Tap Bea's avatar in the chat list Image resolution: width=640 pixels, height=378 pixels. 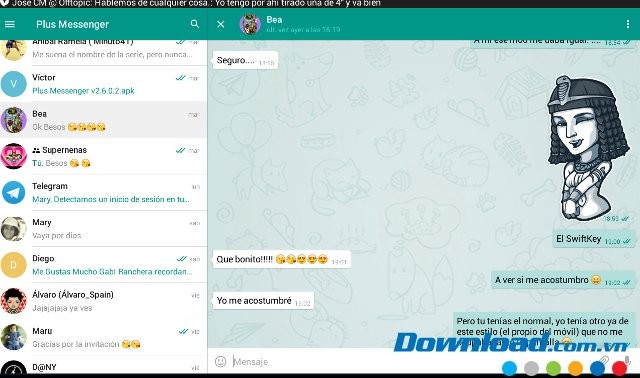click(13, 120)
